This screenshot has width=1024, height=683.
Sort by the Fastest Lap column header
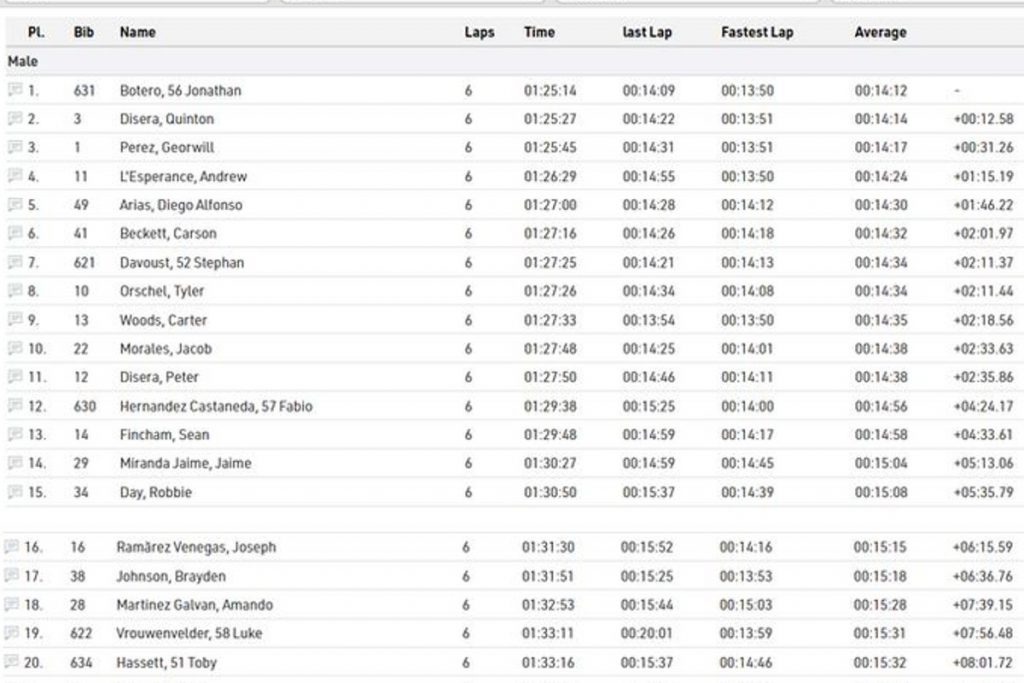(756, 32)
